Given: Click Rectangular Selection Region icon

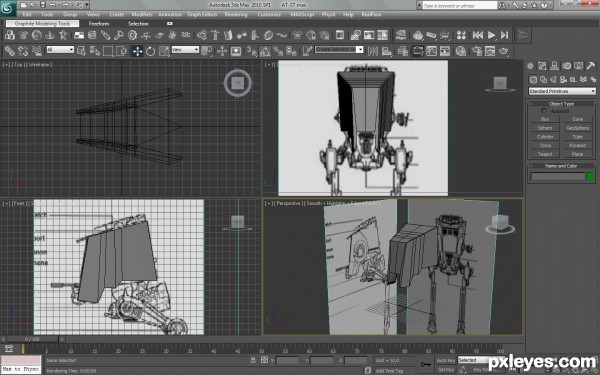Looking at the screenshot, I should click(108, 51).
